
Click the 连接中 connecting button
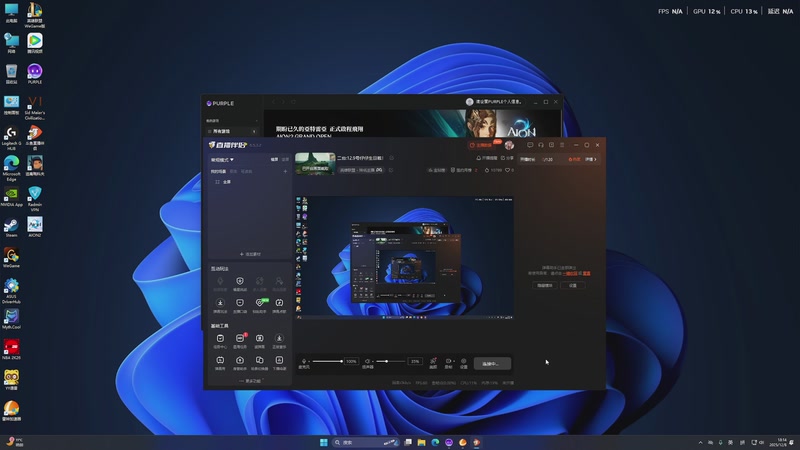pyautogui.click(x=492, y=363)
